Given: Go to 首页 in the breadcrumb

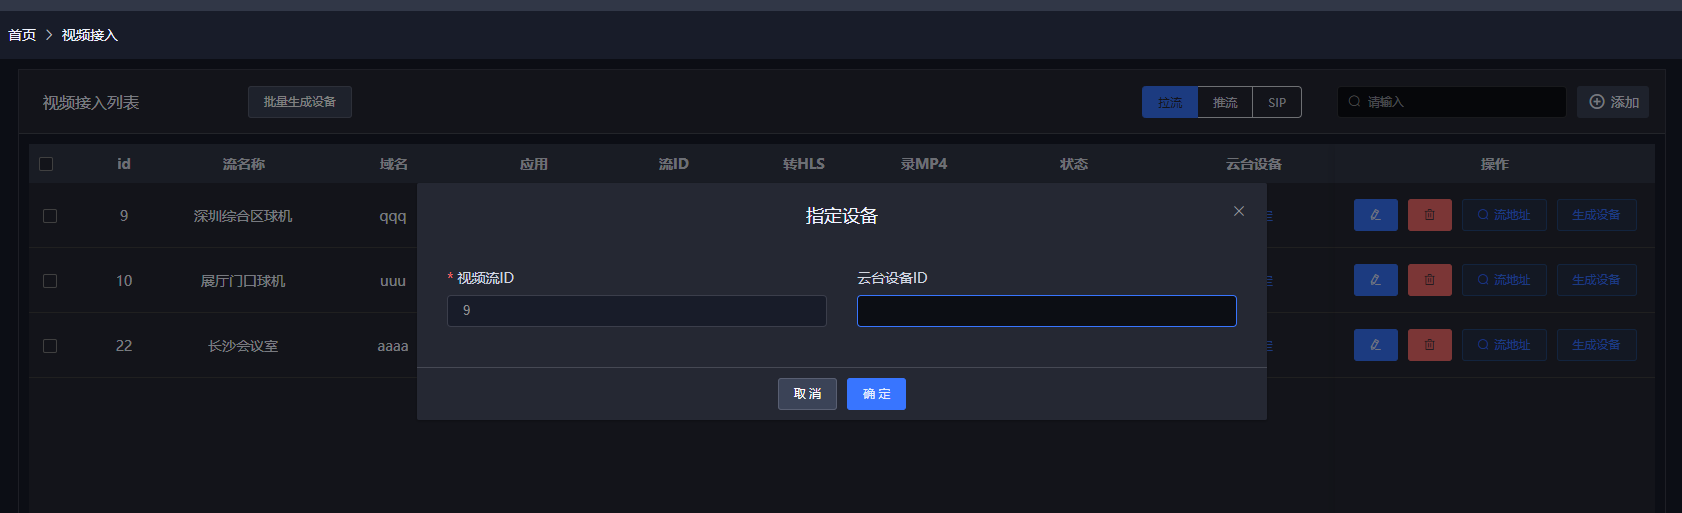Looking at the screenshot, I should [x=22, y=35].
